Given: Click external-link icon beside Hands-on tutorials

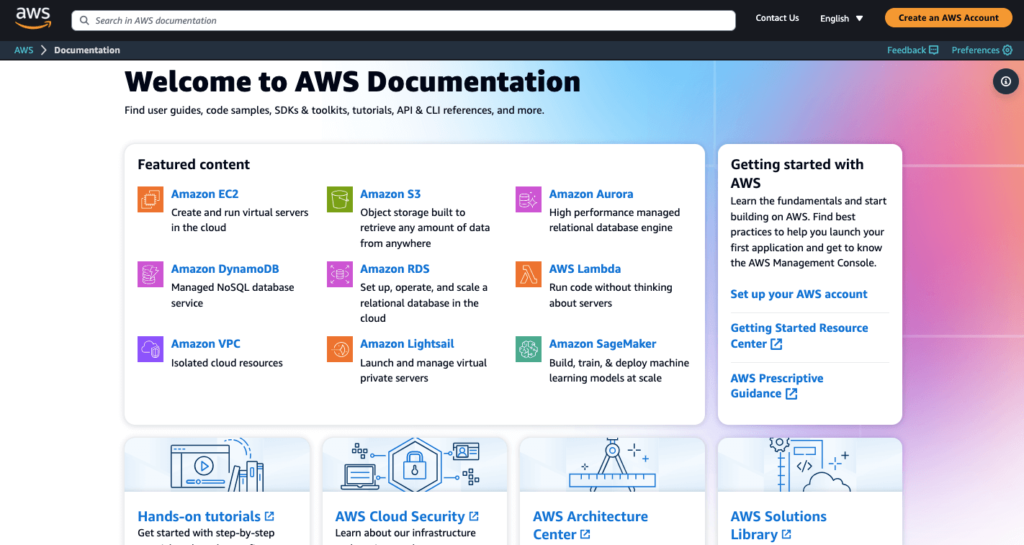Looking at the screenshot, I should 269,516.
